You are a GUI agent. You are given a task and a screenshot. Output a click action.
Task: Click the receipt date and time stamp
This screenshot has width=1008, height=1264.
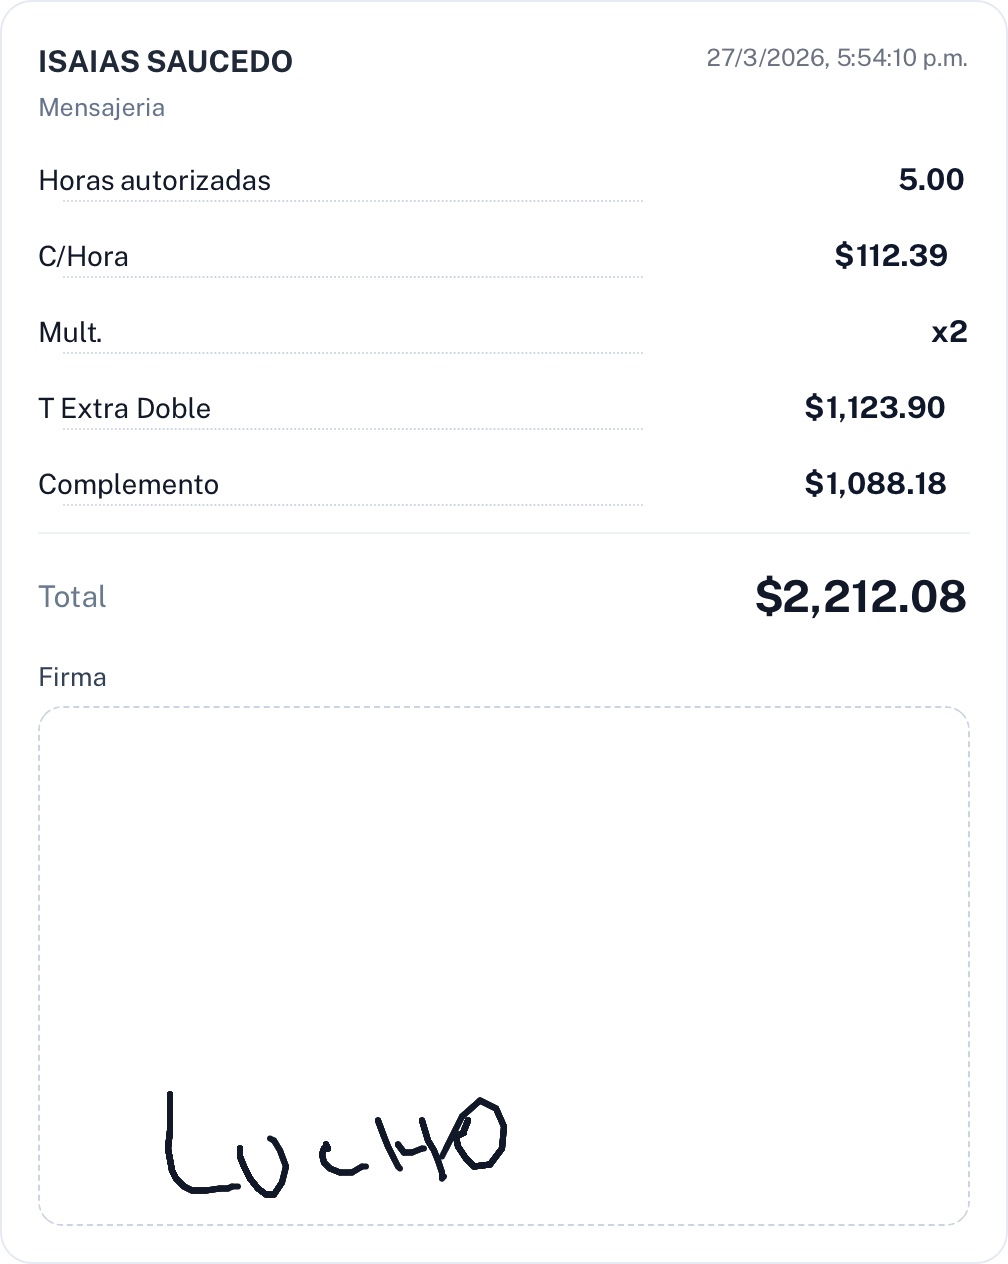[837, 58]
